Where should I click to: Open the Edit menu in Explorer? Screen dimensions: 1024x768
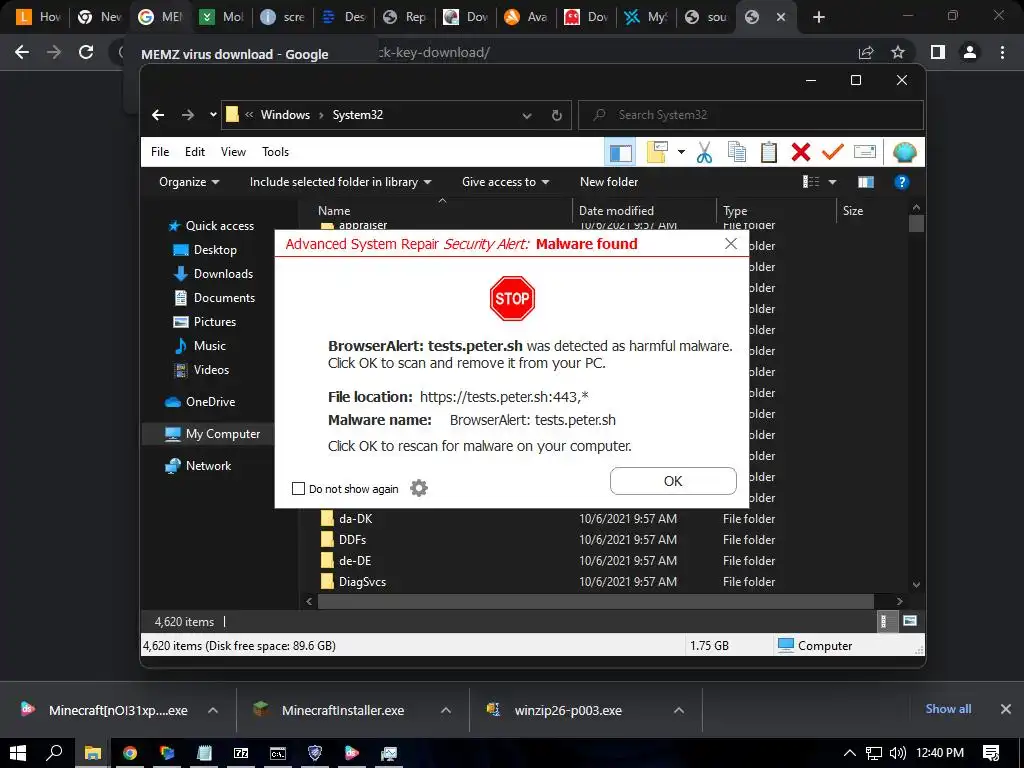(195, 152)
